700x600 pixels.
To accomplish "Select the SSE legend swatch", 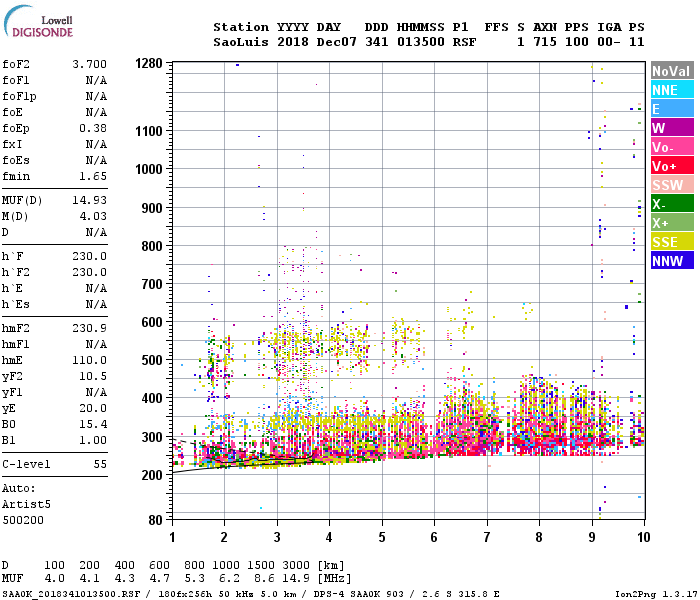I will 672,242.
